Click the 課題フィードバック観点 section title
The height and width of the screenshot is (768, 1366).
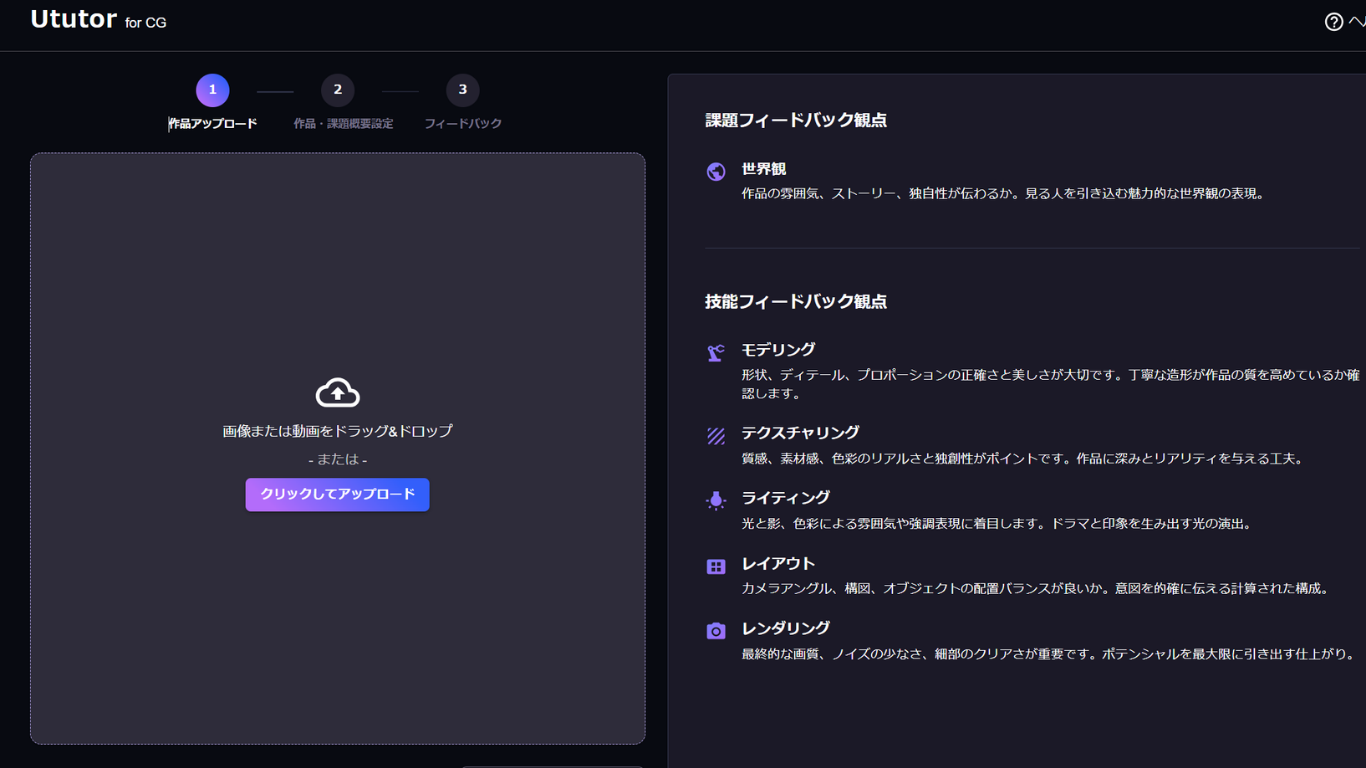point(796,120)
